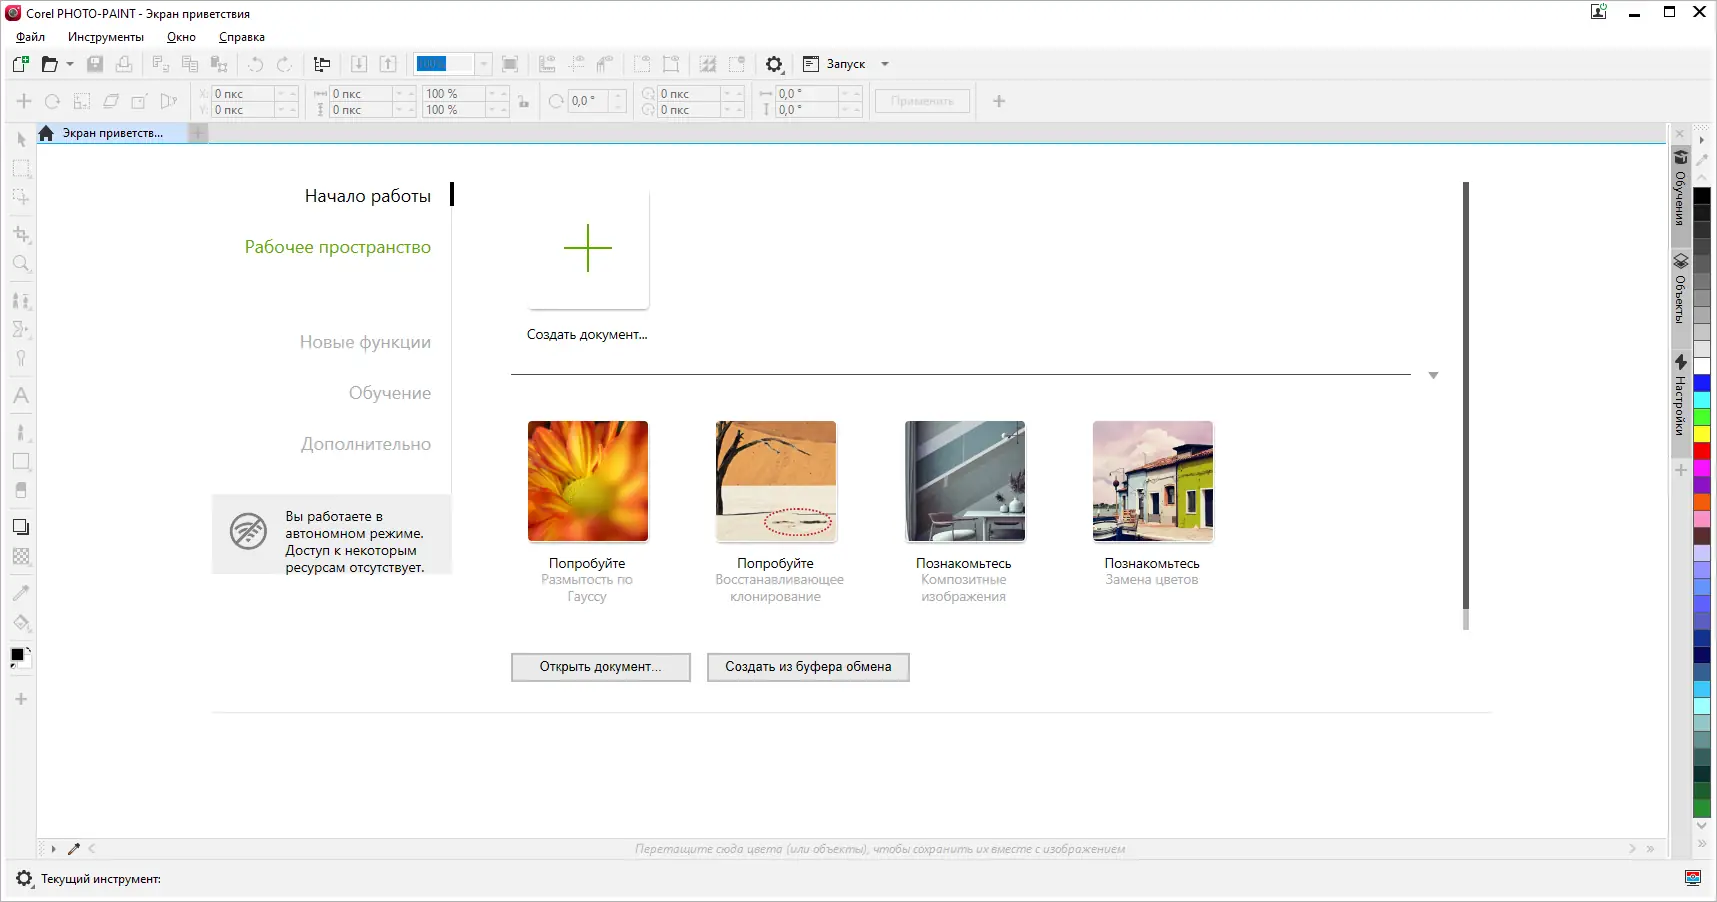Image resolution: width=1717 pixels, height=902 pixels.
Task: Expand the Open folder dropdown arrow
Action: (x=70, y=64)
